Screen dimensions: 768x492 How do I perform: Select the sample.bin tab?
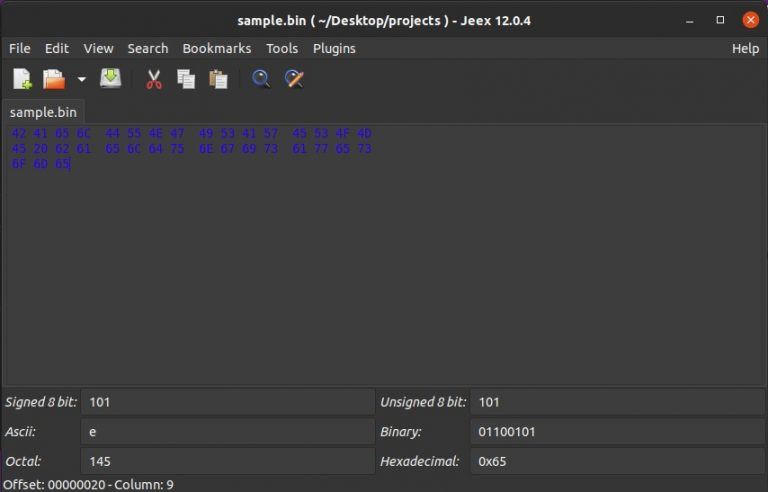(43, 112)
